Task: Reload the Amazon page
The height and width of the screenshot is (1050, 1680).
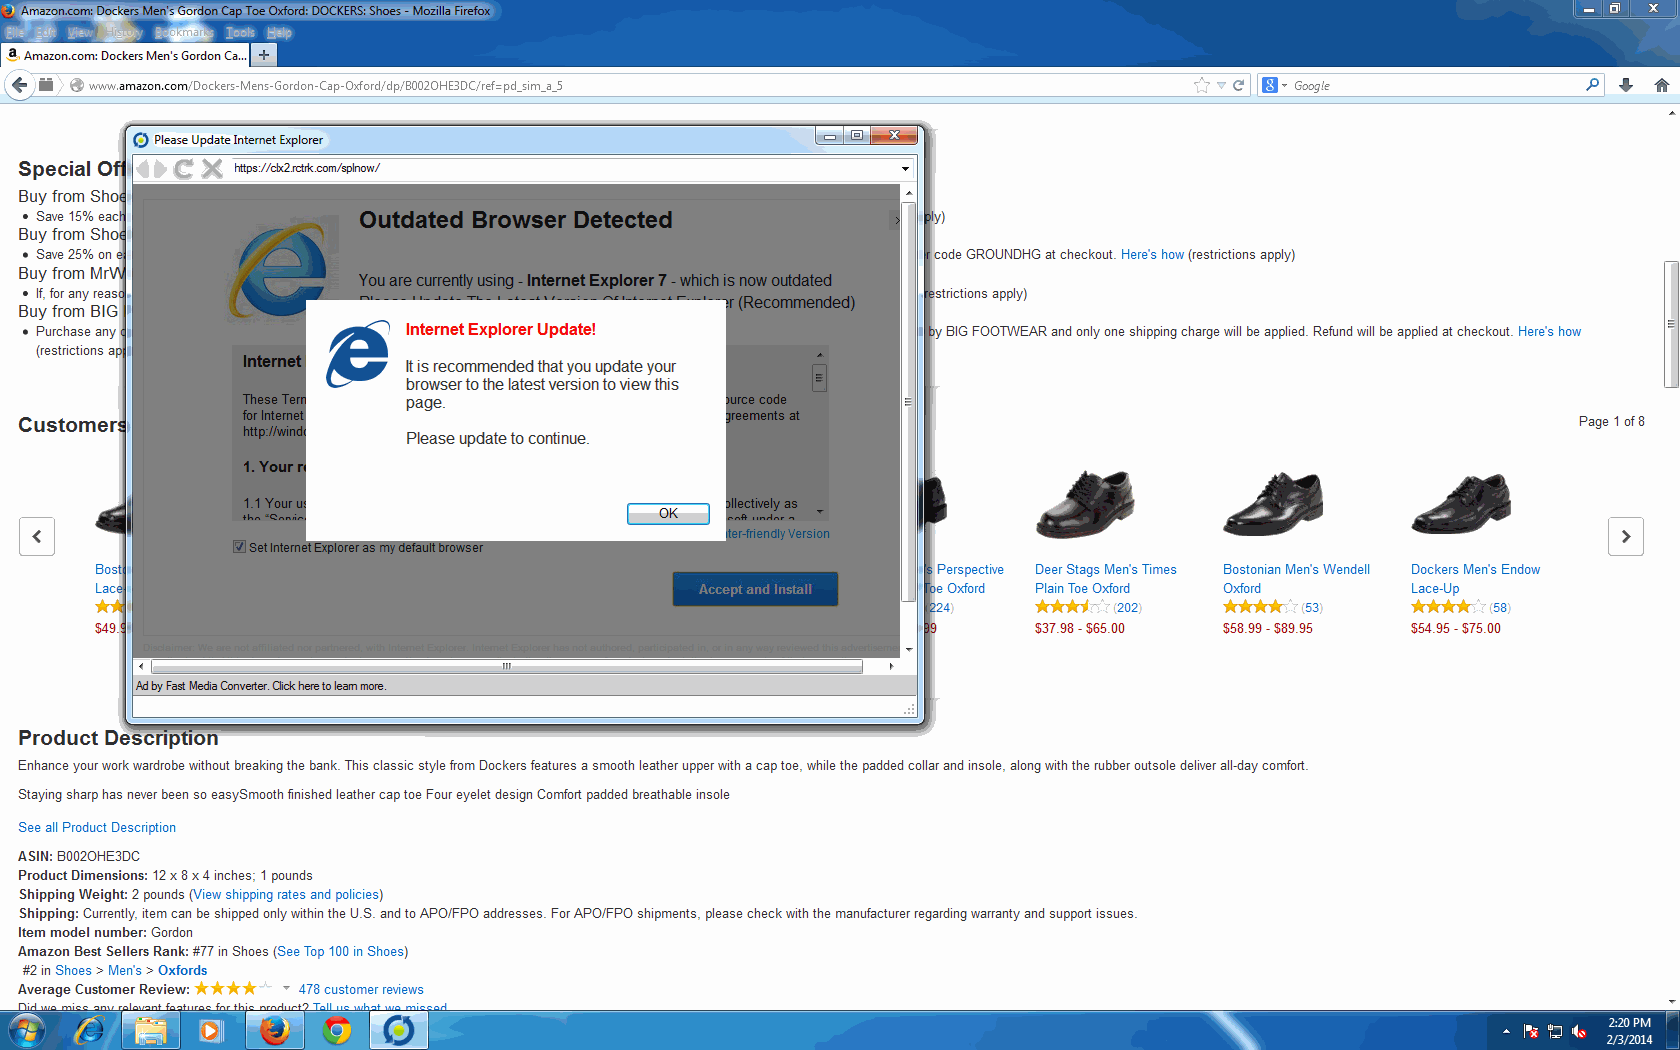Action: click(1238, 86)
